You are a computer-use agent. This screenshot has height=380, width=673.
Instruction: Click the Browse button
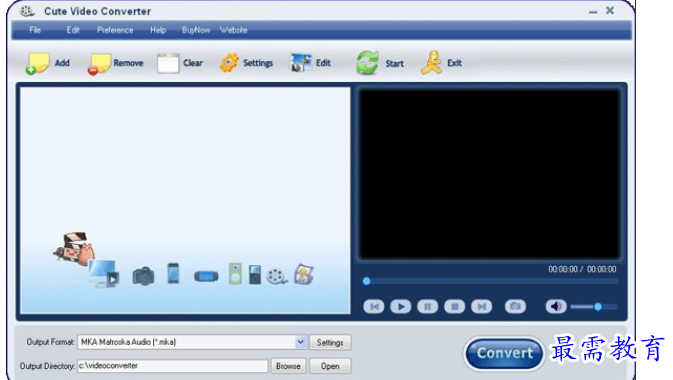(x=288, y=366)
